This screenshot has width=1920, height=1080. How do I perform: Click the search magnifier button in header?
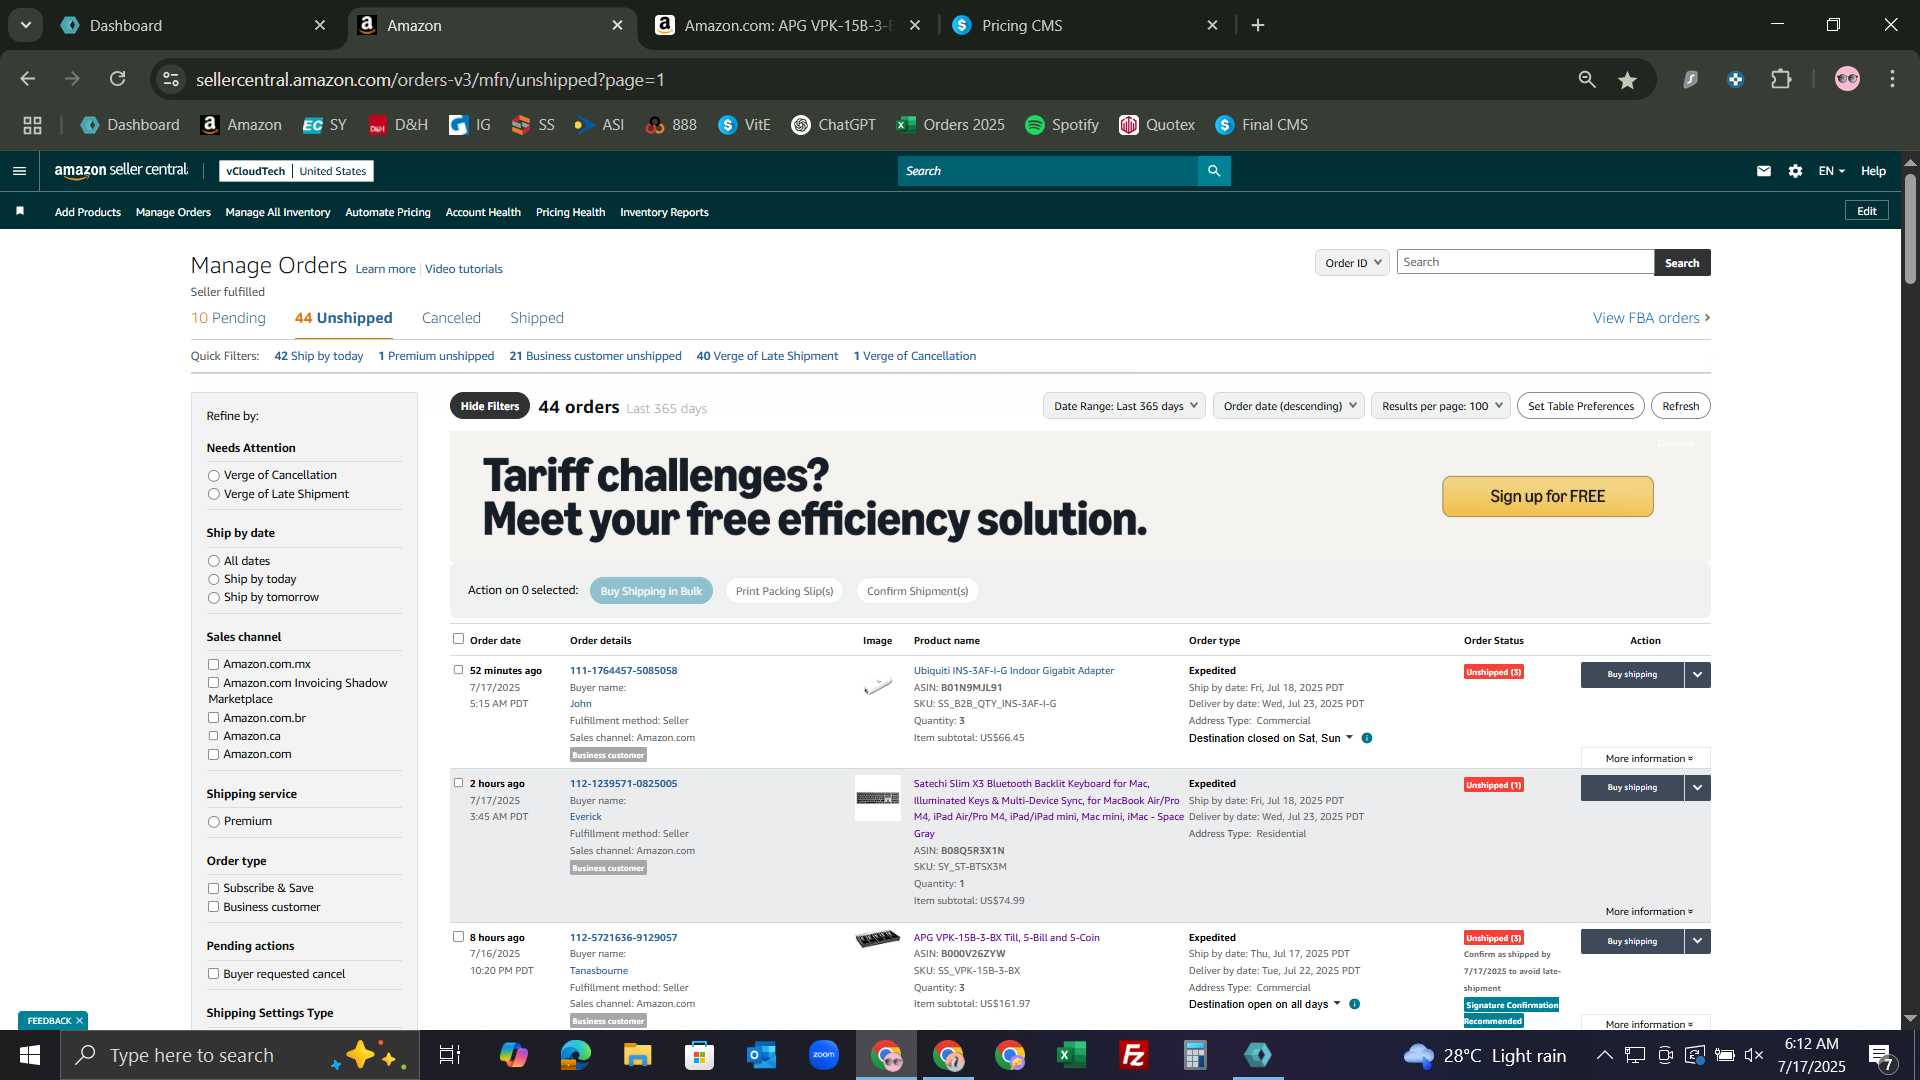[x=1214, y=171]
